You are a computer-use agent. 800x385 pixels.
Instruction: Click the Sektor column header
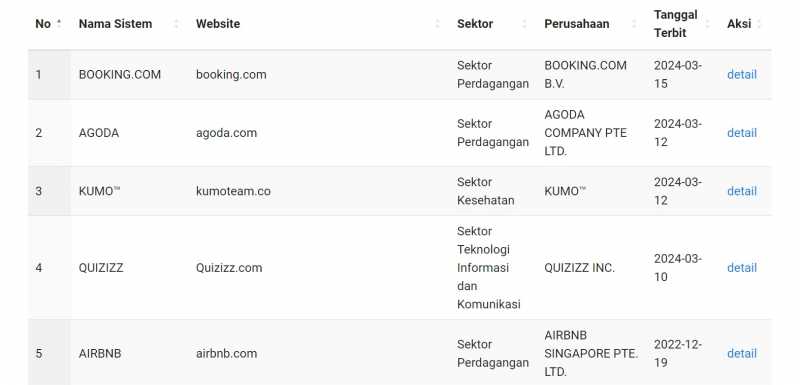click(x=475, y=23)
